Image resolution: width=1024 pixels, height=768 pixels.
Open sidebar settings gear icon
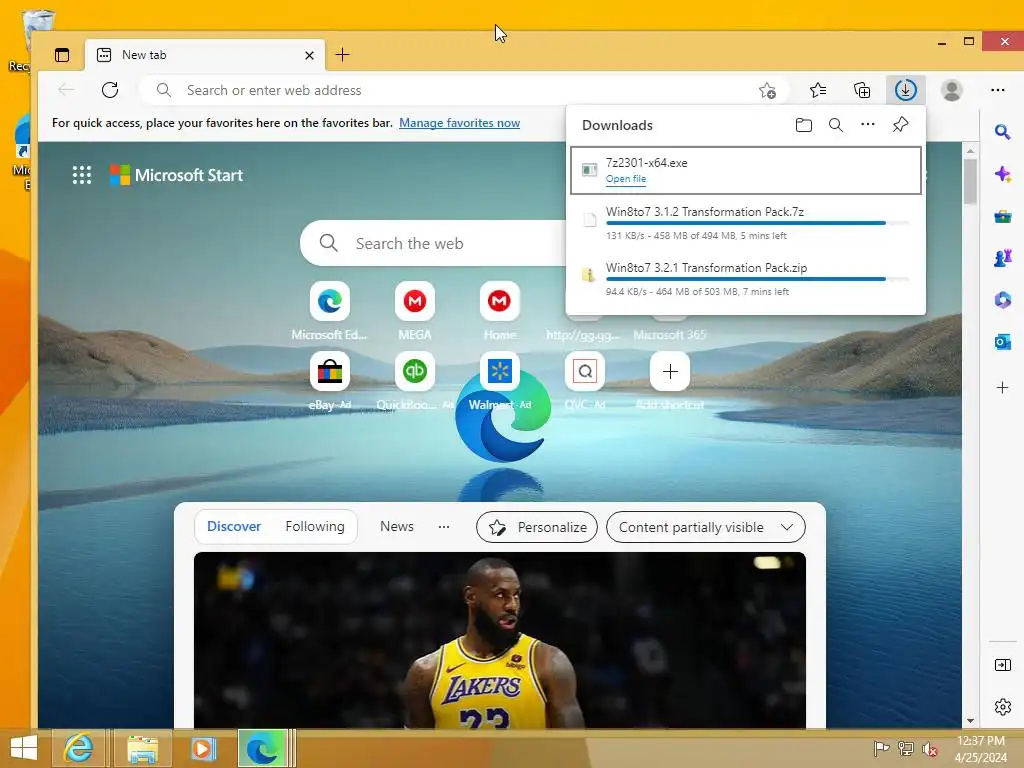pos(1002,707)
